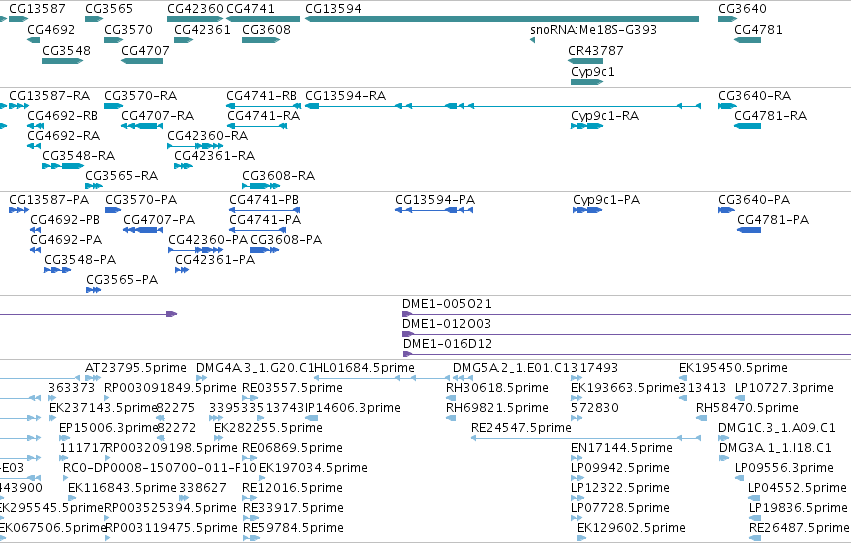The height and width of the screenshot is (543, 851).
Task: Select transcript CG4741-RA
Action: (x=257, y=126)
